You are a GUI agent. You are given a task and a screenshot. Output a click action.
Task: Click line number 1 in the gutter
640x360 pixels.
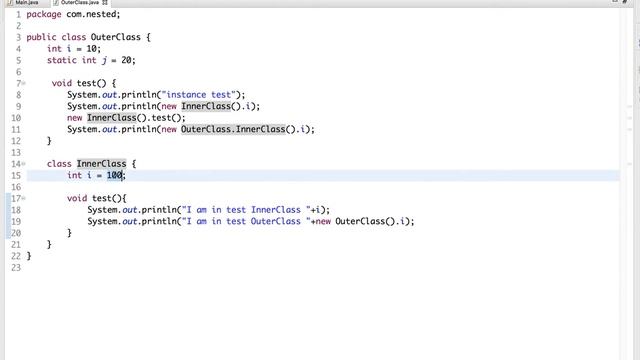pyautogui.click(x=18, y=14)
